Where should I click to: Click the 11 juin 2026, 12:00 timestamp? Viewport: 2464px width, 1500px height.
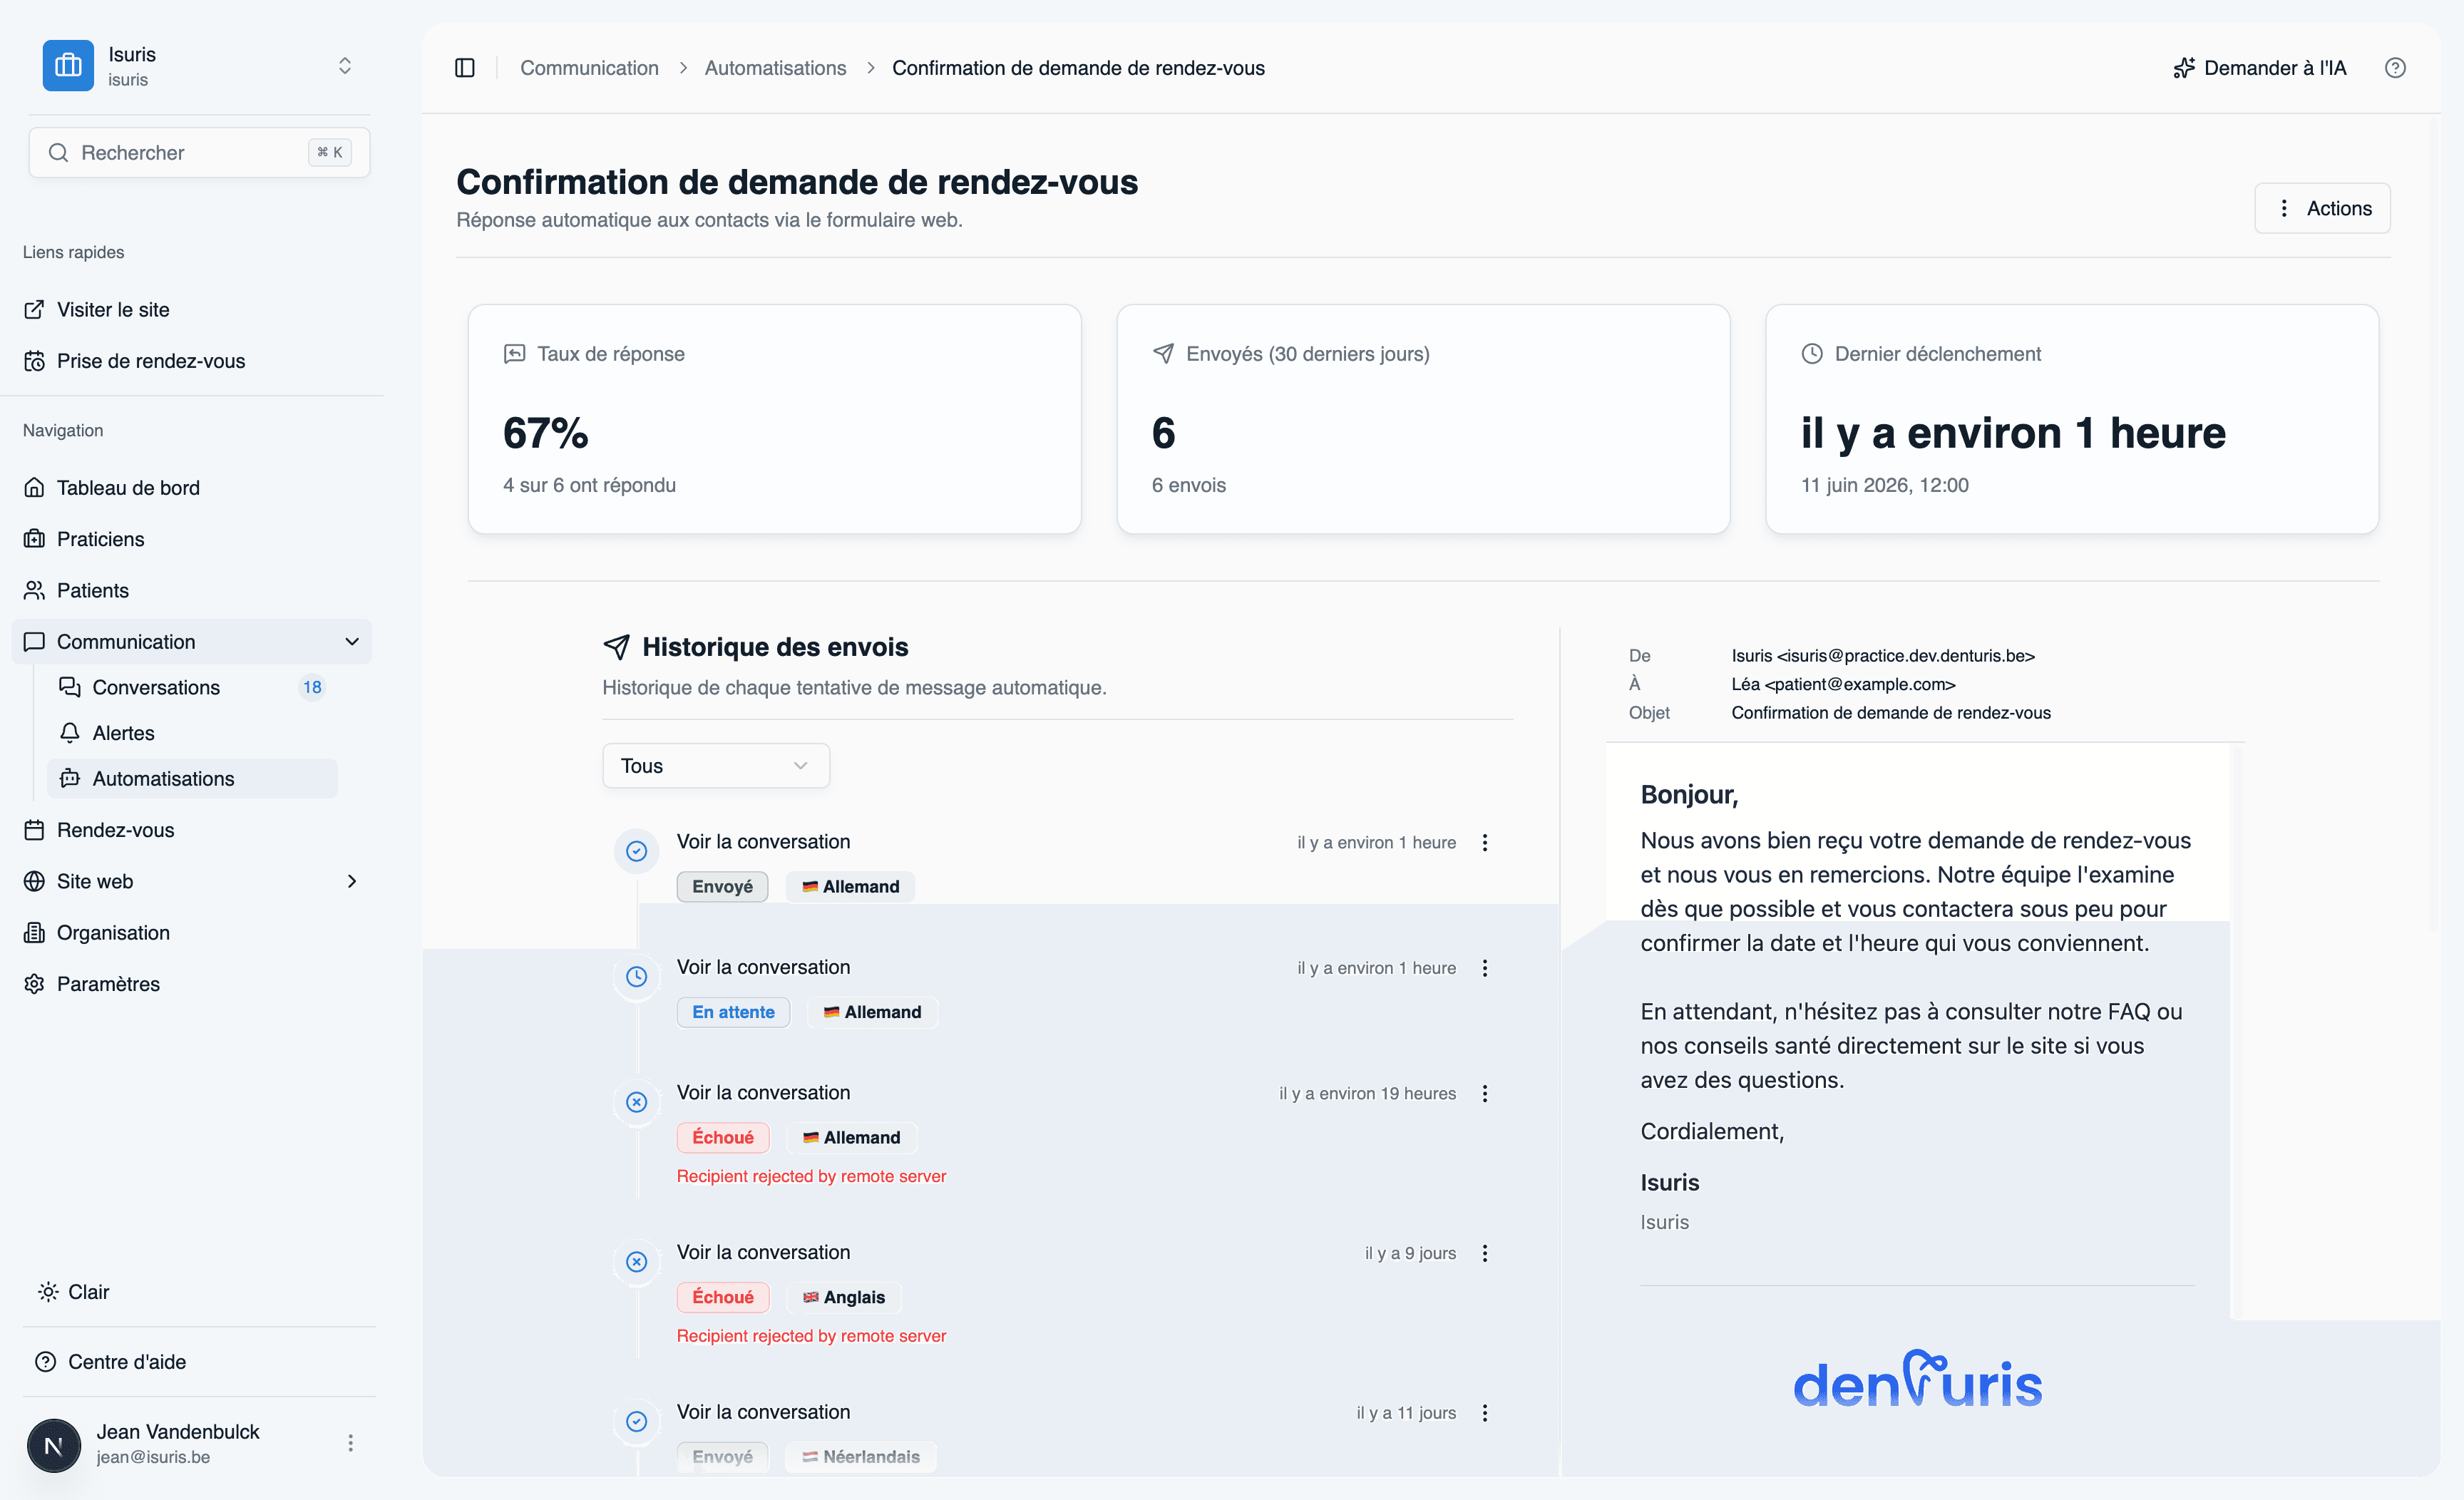[1884, 485]
